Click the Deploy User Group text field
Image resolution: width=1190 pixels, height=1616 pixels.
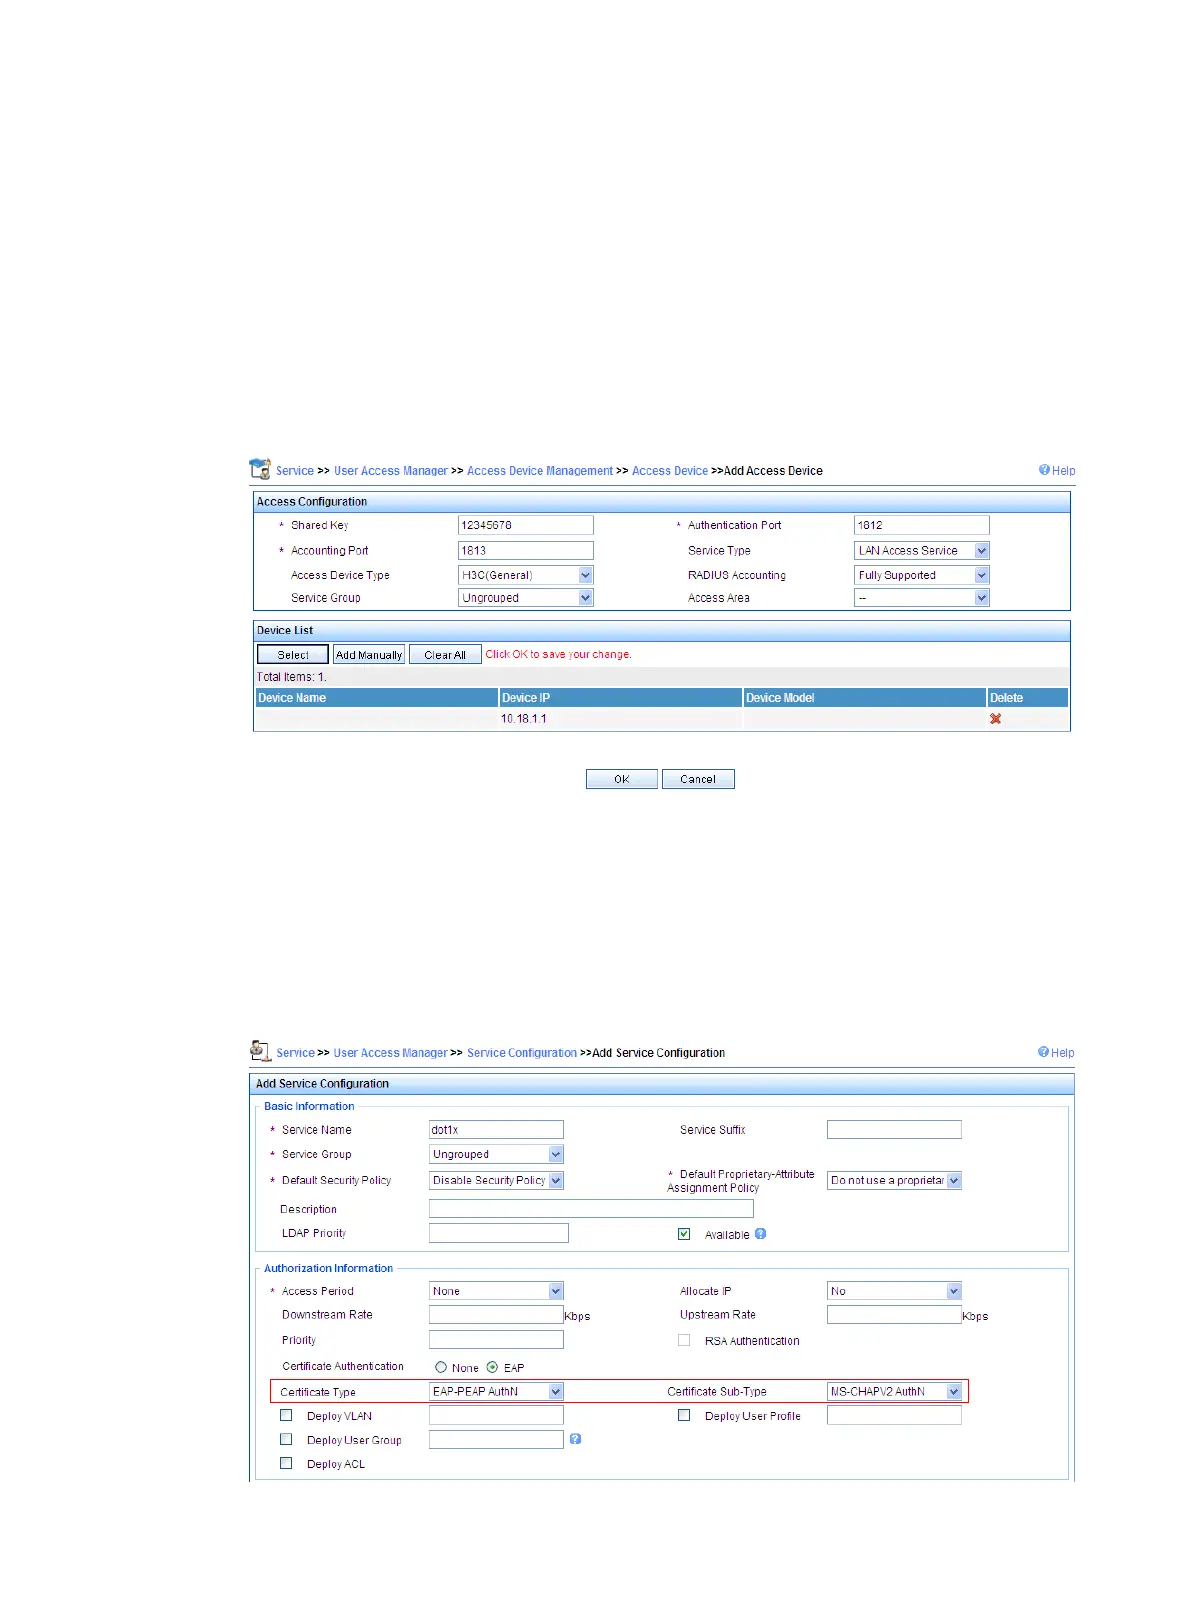[497, 1439]
